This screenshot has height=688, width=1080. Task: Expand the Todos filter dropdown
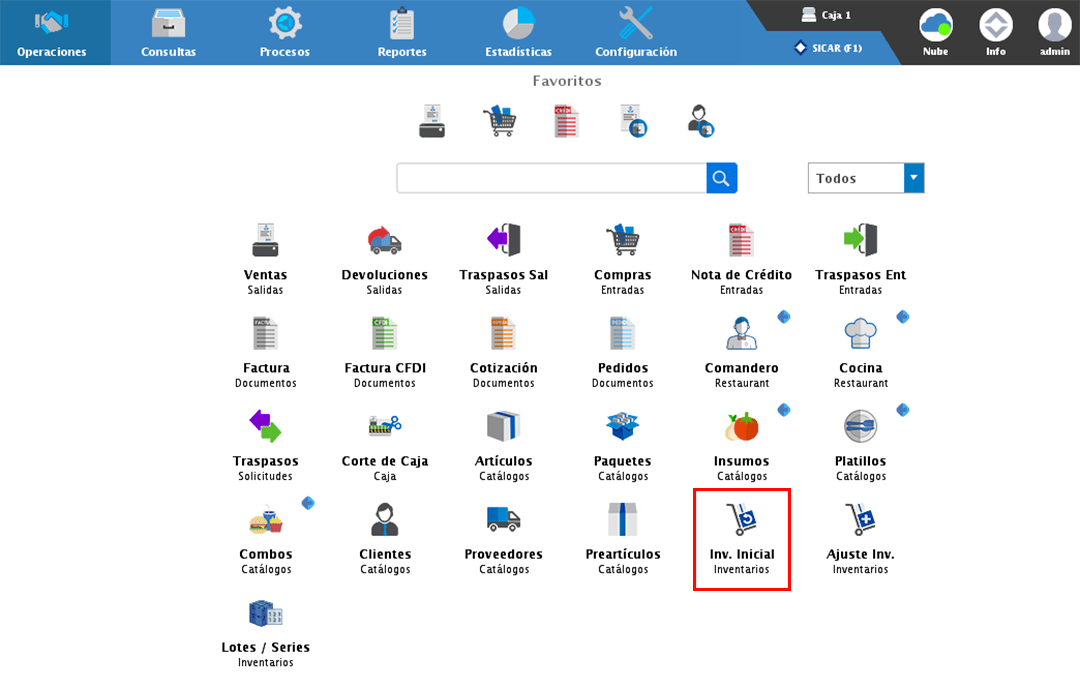913,178
